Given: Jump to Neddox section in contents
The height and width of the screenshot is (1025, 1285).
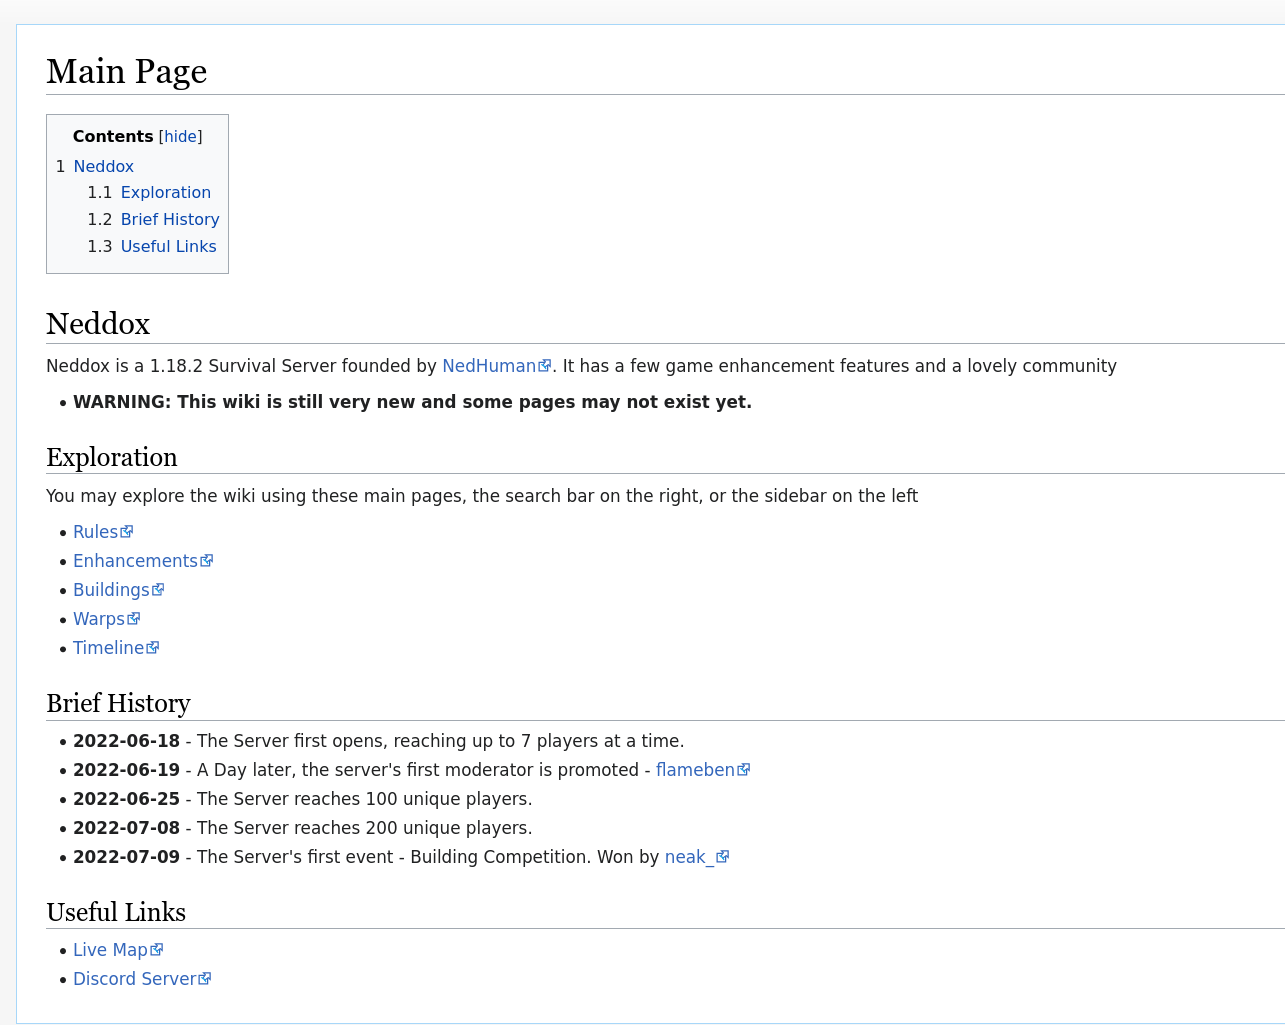Looking at the screenshot, I should [103, 167].
